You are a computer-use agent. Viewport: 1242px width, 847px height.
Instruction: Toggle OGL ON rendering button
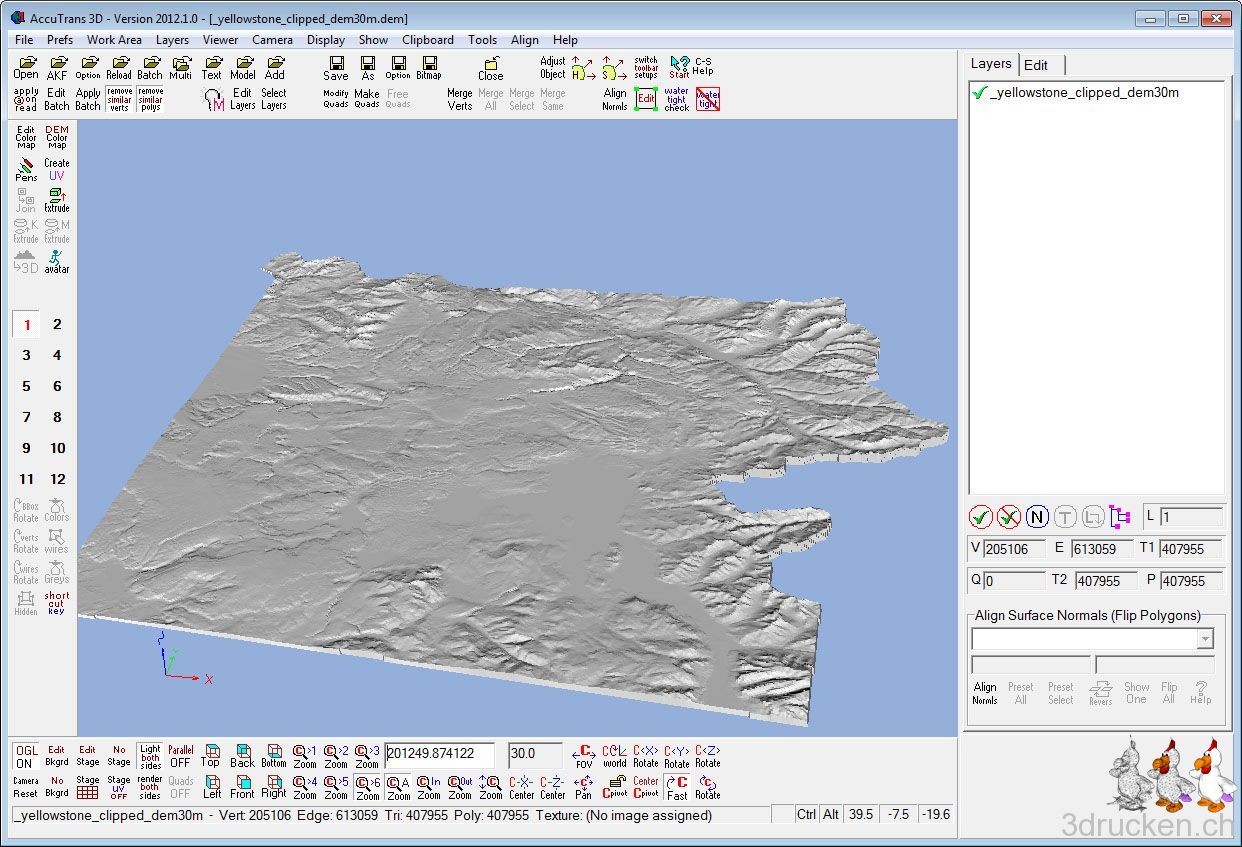pos(26,756)
